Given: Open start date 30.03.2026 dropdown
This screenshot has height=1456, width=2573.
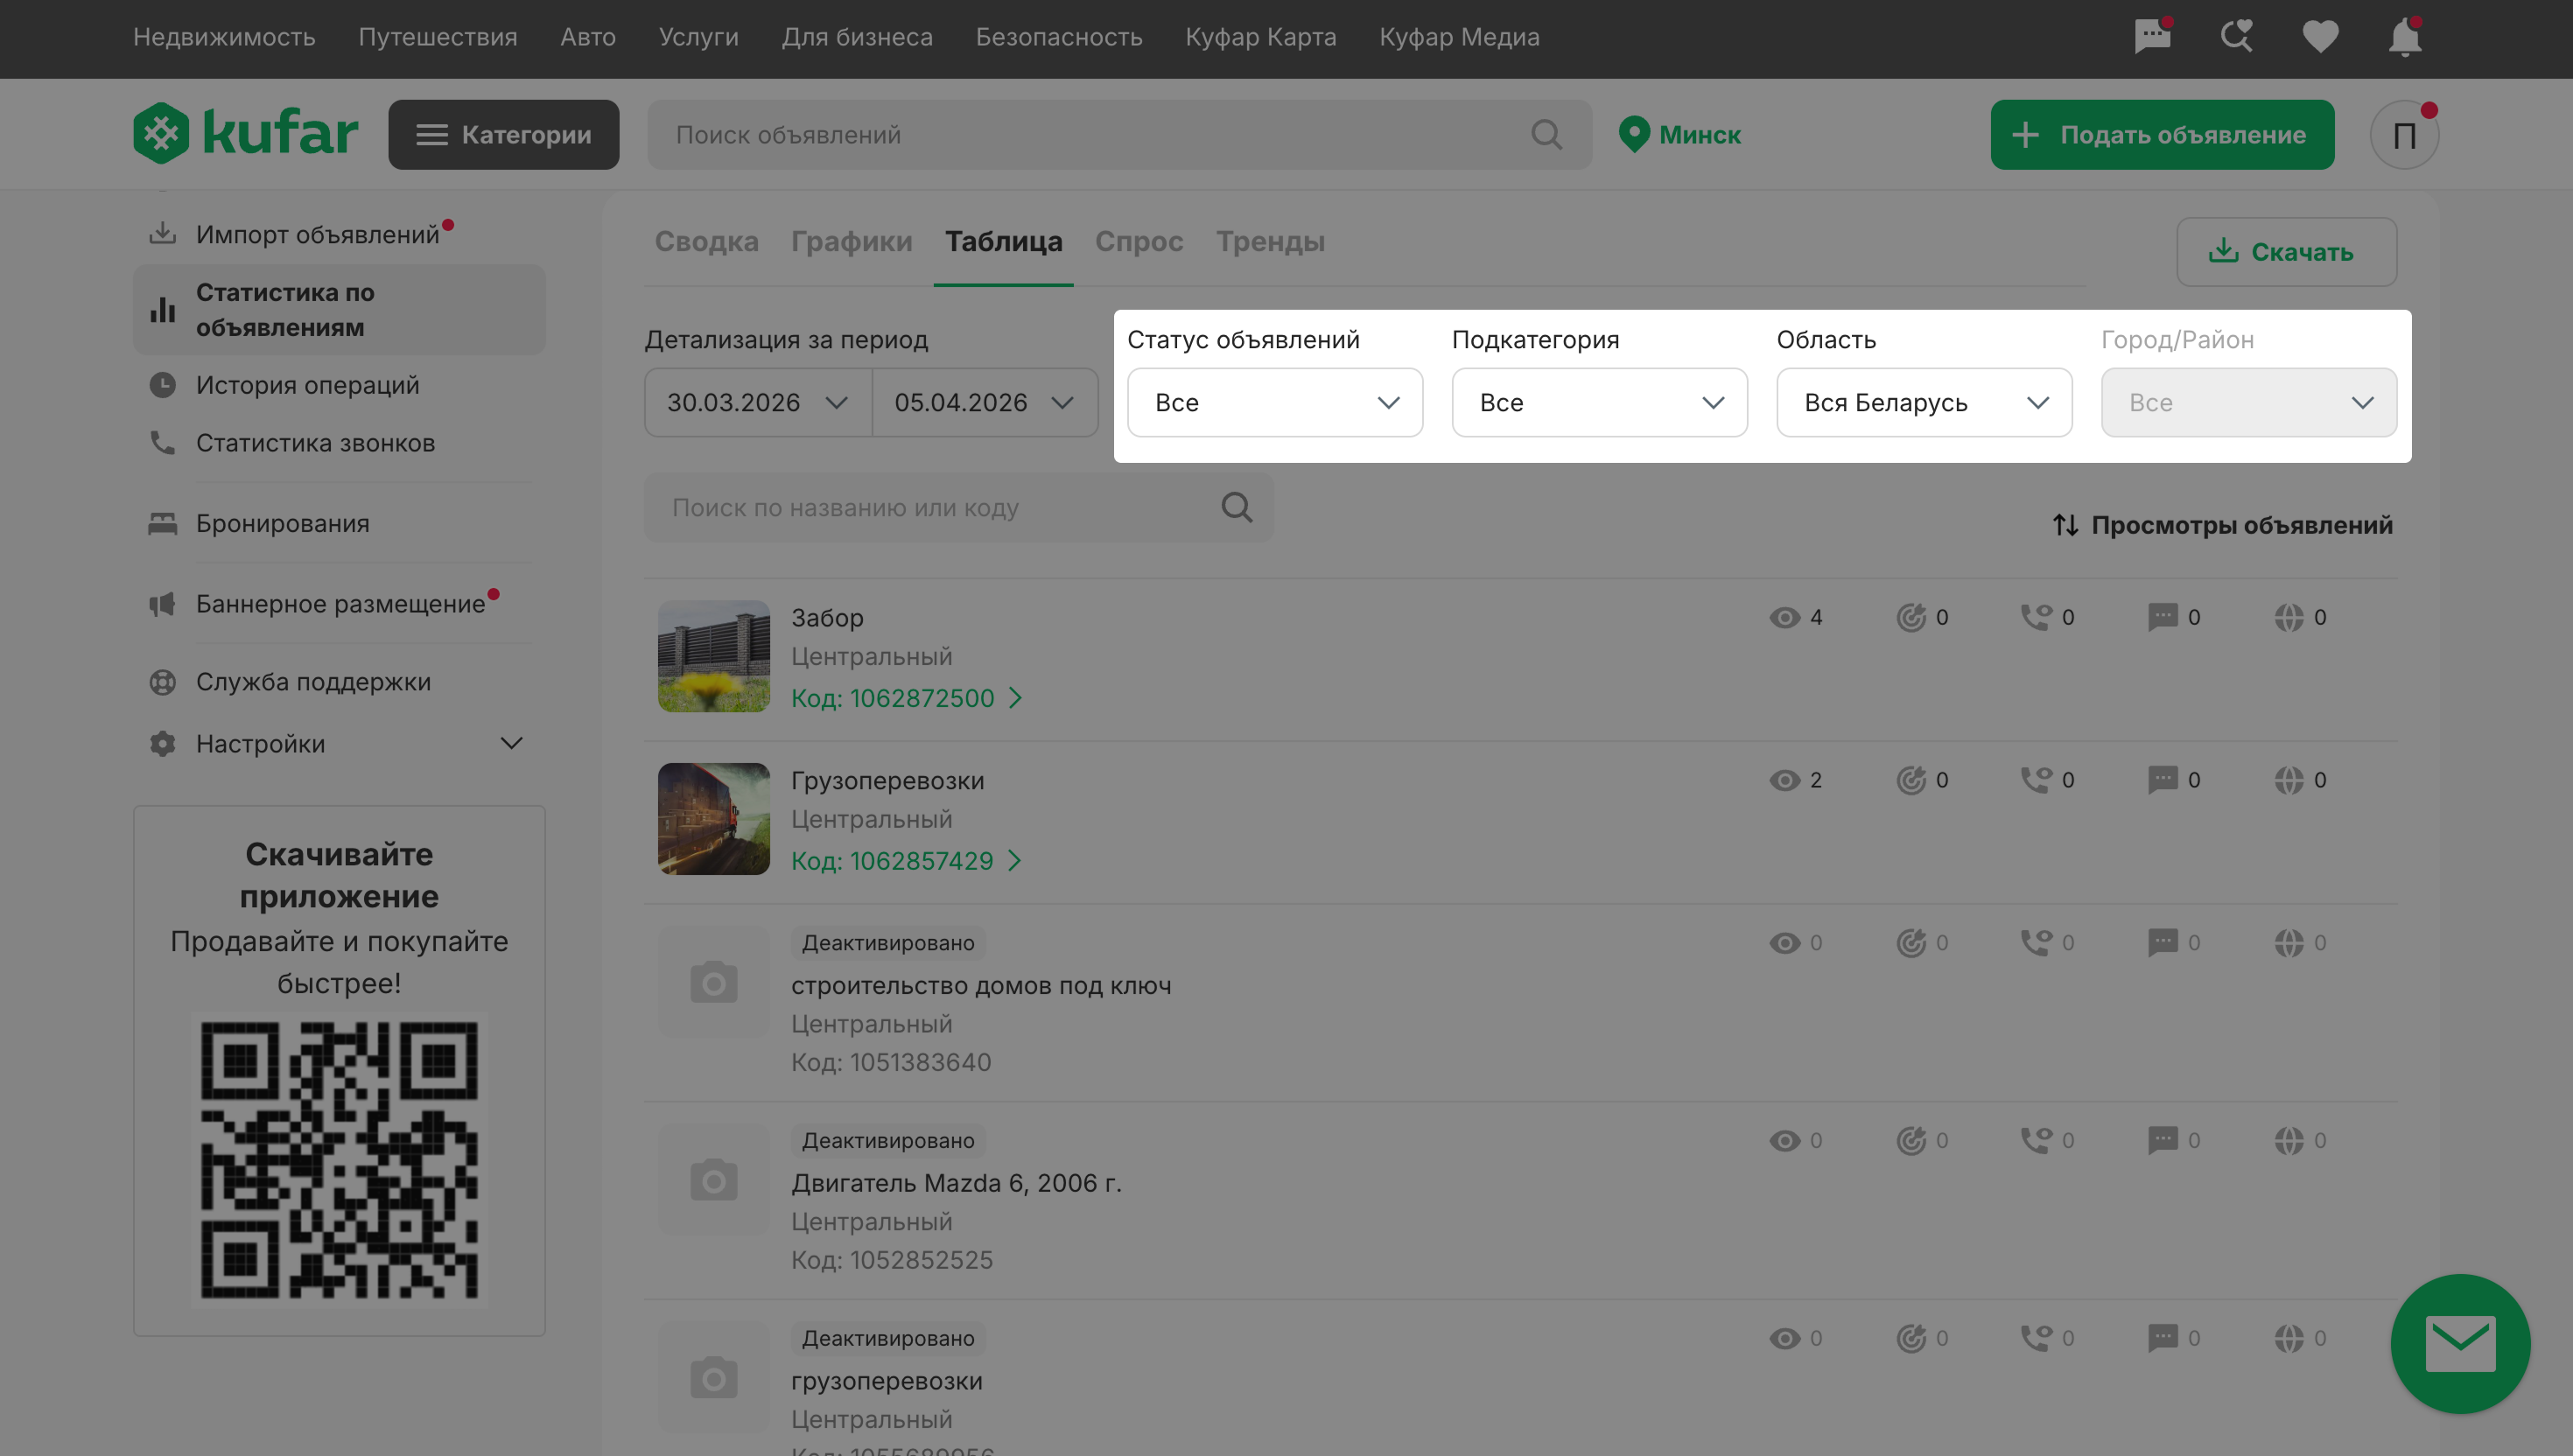Looking at the screenshot, I should pyautogui.click(x=758, y=403).
